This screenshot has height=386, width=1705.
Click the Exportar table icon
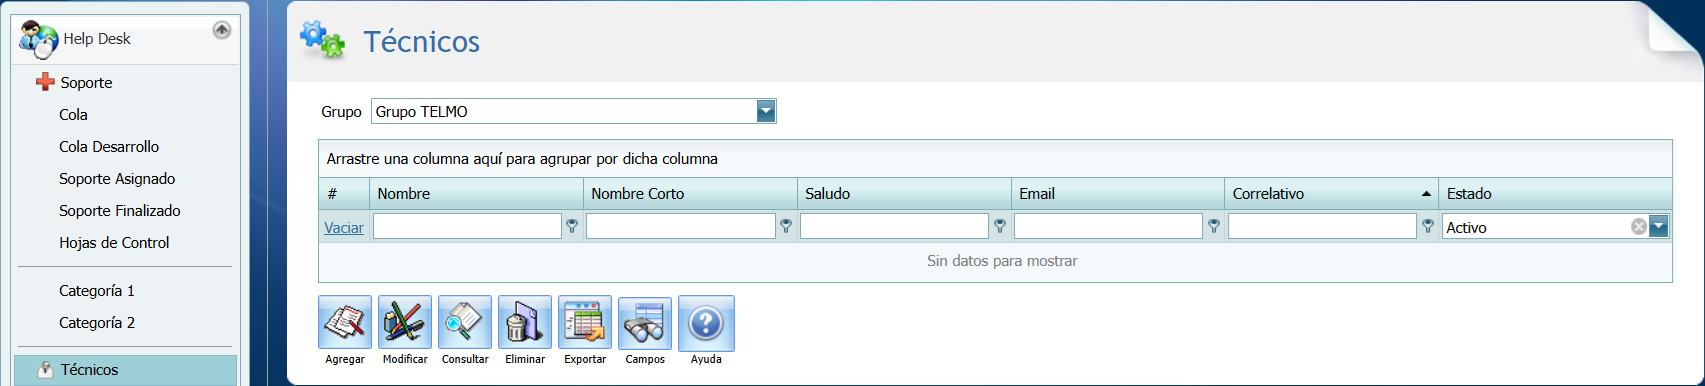[x=585, y=323]
